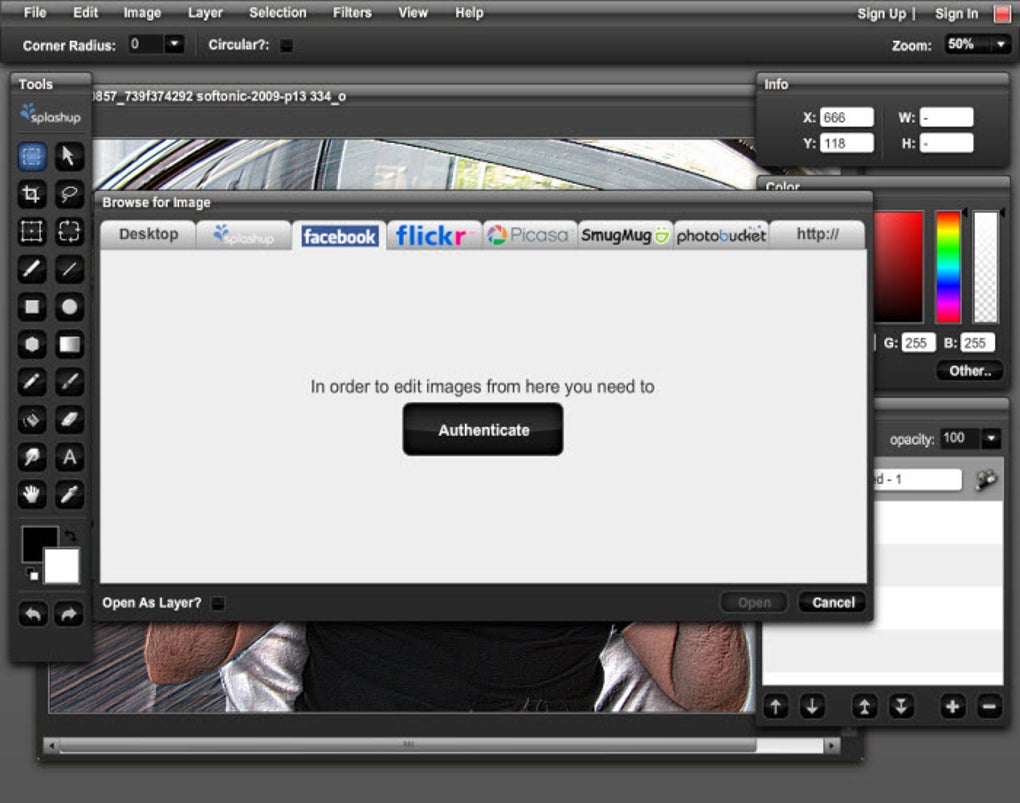Screen dimensions: 1020x803
Task: Switch to the flickr tab
Action: pyautogui.click(x=433, y=234)
